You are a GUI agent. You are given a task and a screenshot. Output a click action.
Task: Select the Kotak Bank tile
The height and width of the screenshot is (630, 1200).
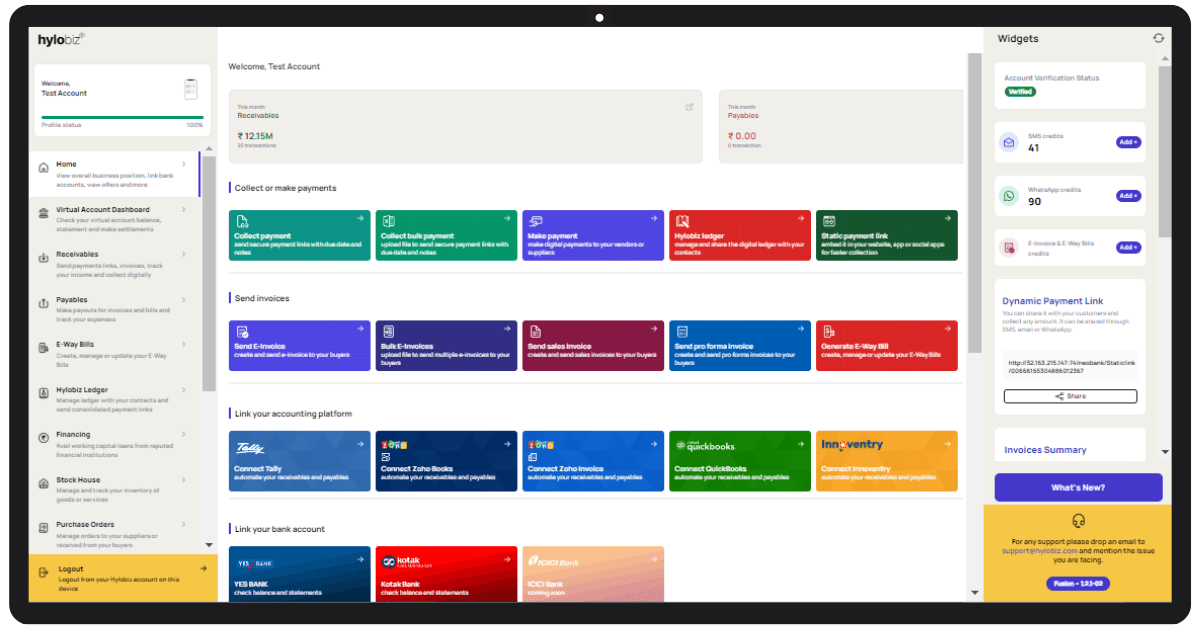tap(446, 574)
